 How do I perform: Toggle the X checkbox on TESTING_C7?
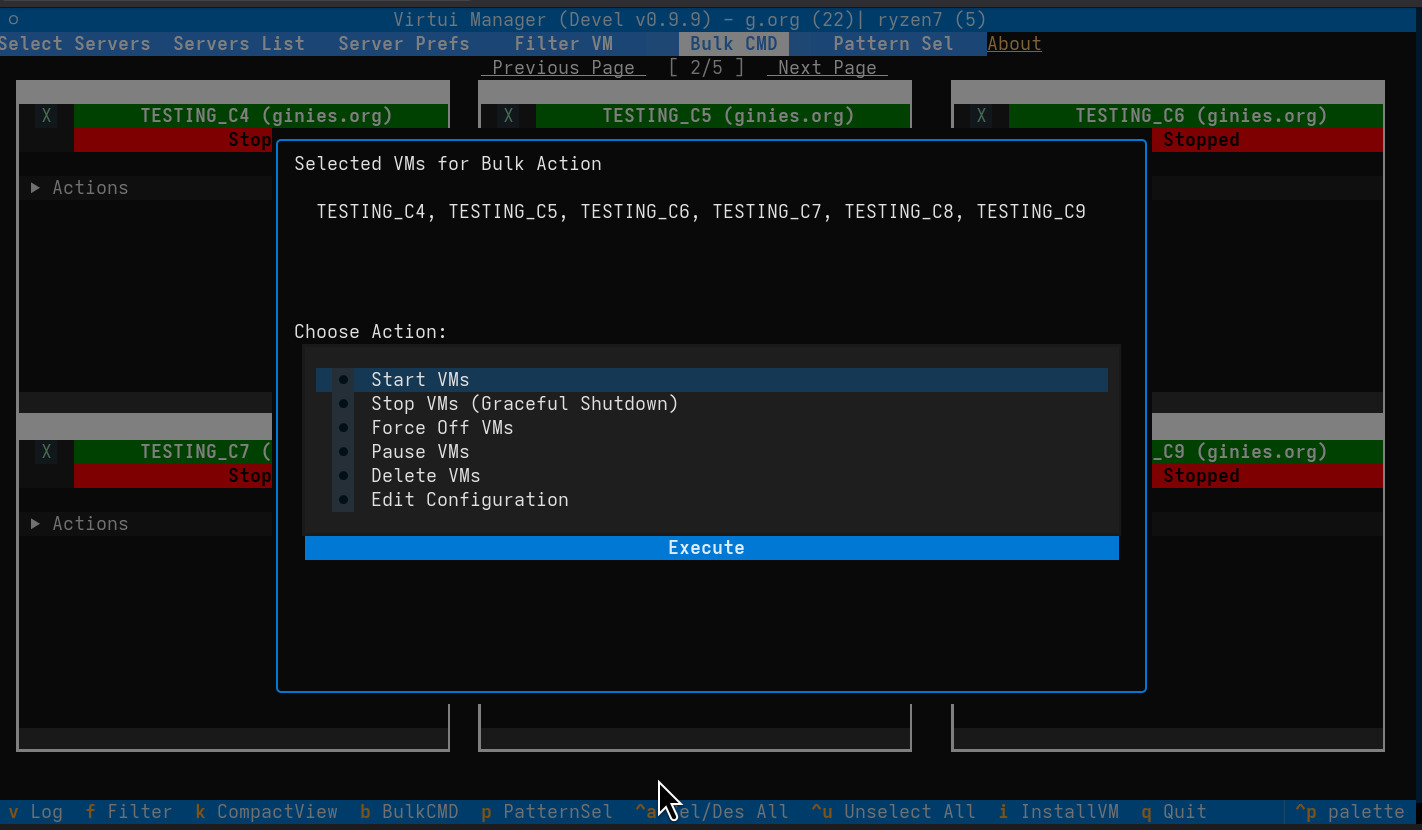tap(46, 451)
